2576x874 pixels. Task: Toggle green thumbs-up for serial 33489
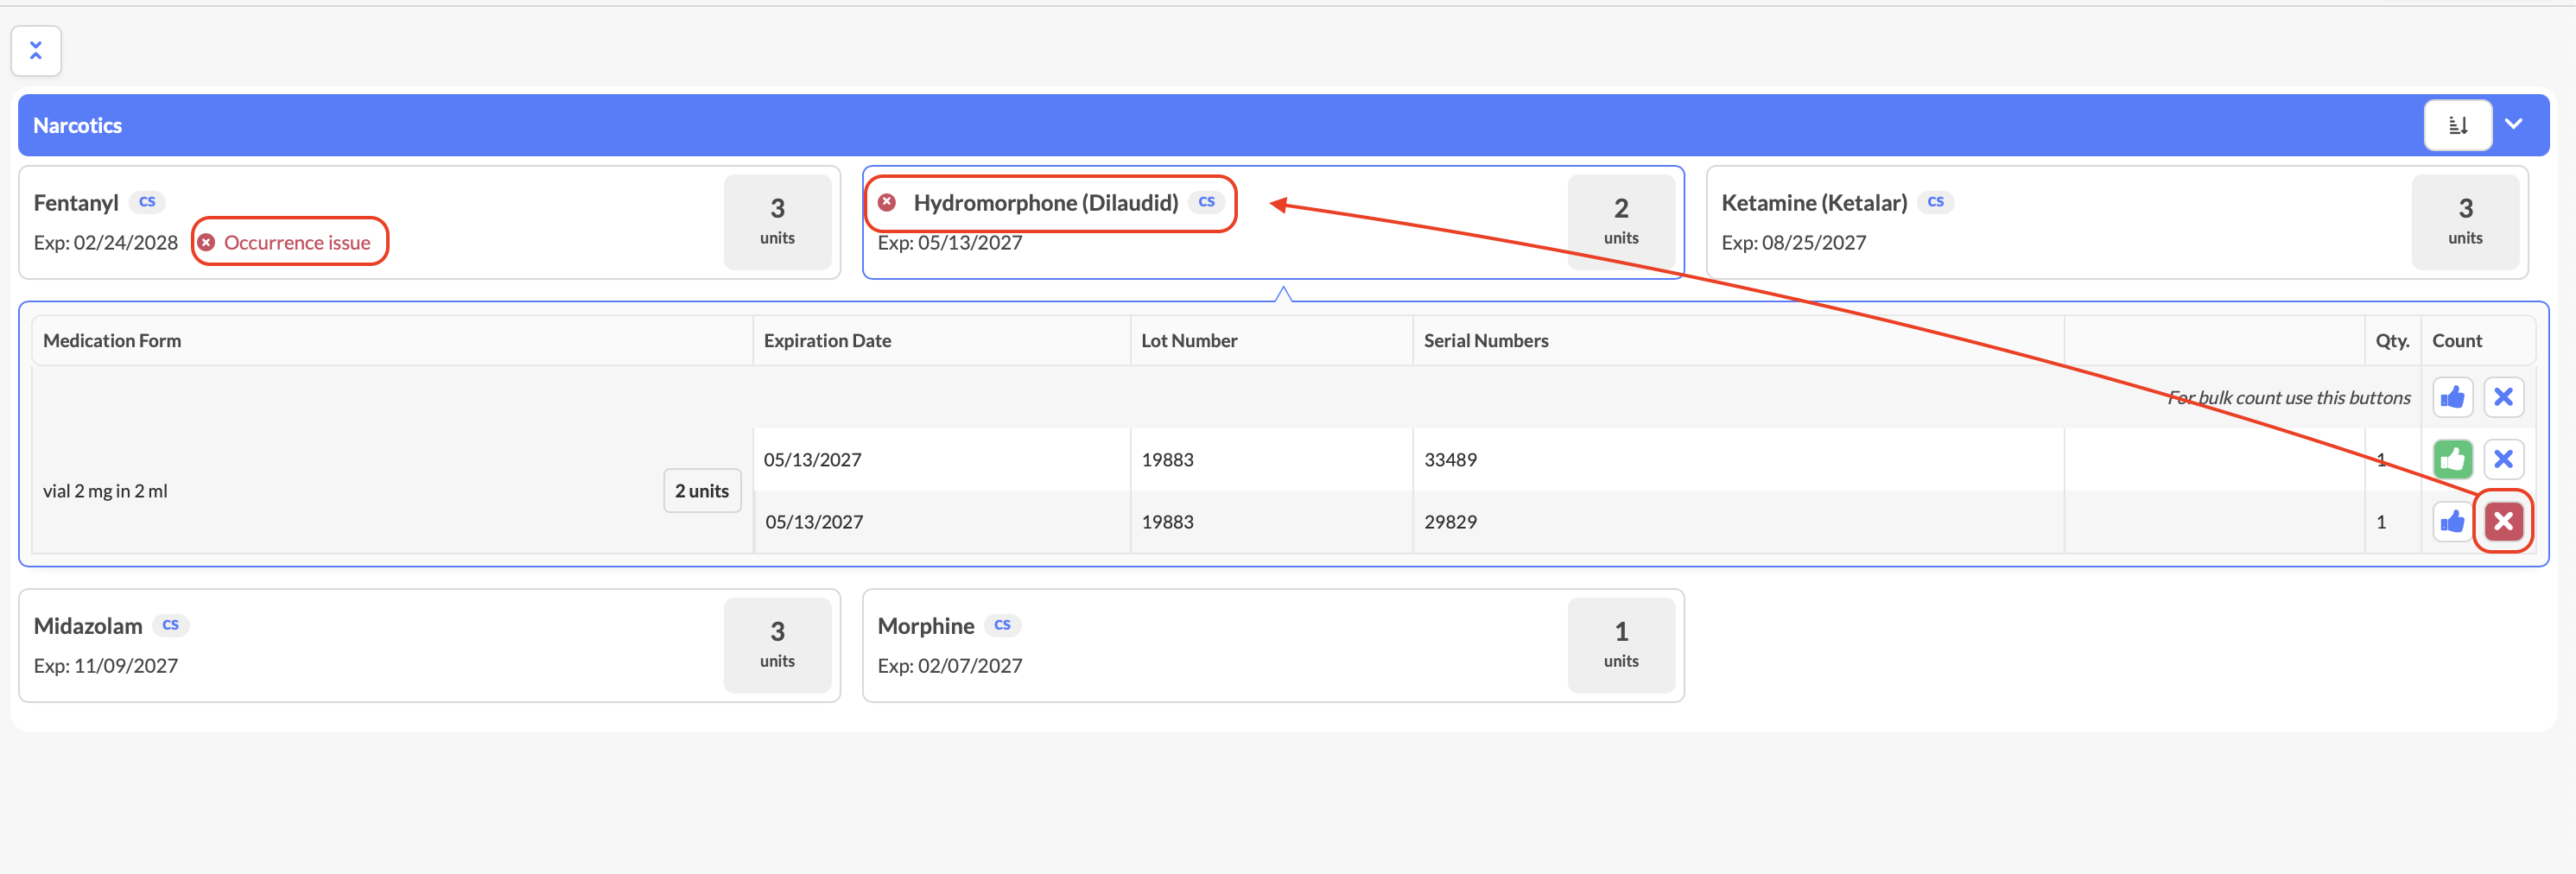pyautogui.click(x=2451, y=459)
